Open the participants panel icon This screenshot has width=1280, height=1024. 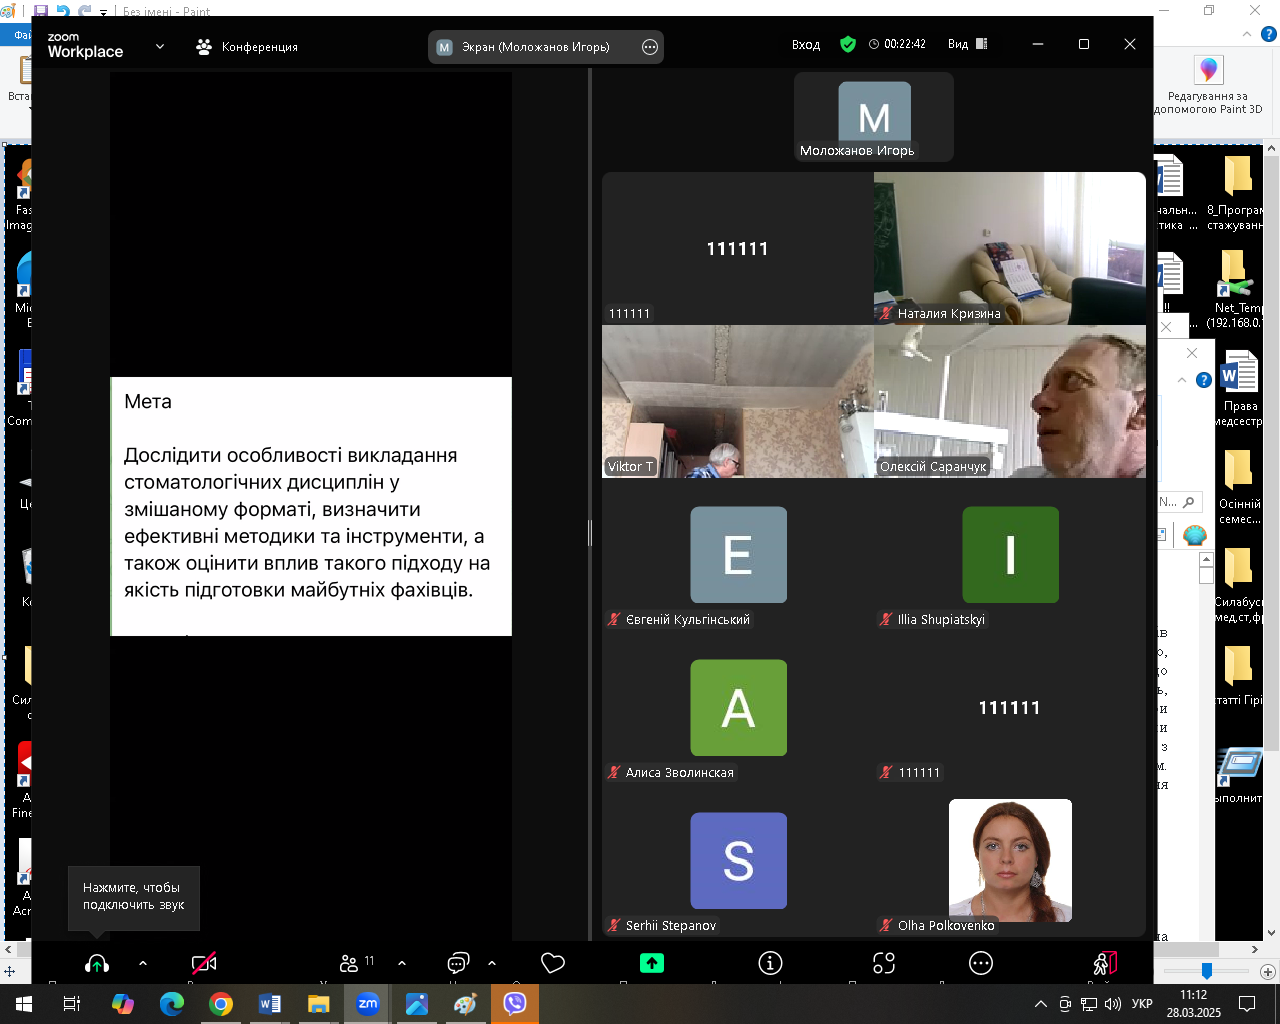coord(349,963)
